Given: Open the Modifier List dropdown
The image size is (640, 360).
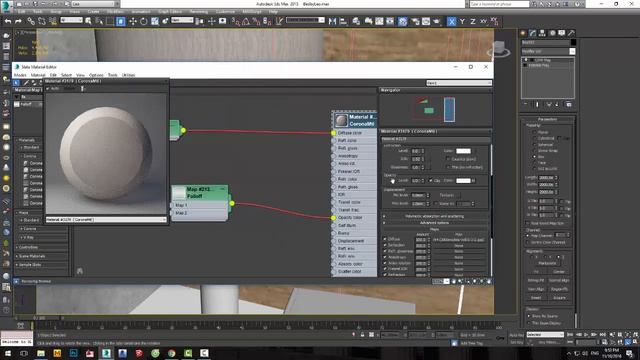Looking at the screenshot, I should pyautogui.click(x=548, y=51).
